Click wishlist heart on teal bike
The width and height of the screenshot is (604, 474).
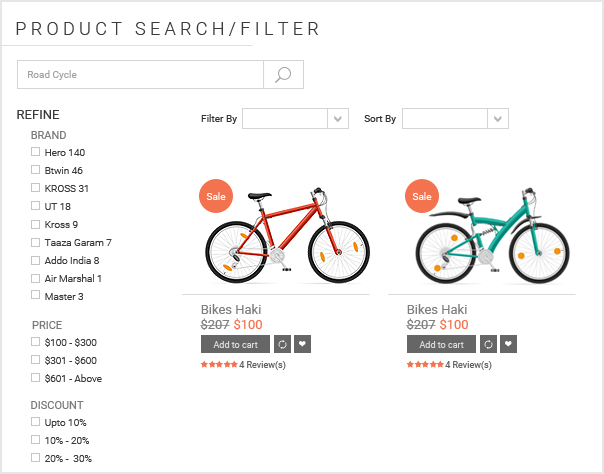point(509,345)
